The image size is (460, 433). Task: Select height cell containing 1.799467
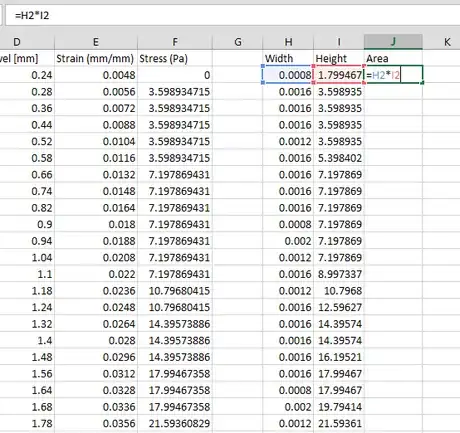(x=339, y=75)
